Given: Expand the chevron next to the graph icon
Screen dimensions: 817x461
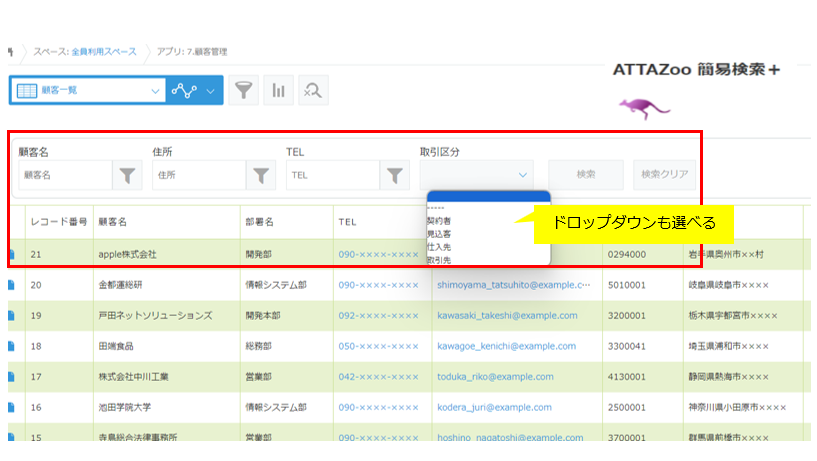Looking at the screenshot, I should [x=211, y=91].
